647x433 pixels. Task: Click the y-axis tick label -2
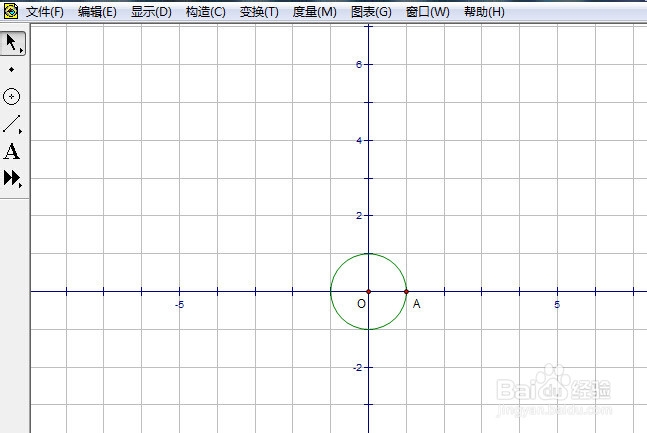pyautogui.click(x=357, y=367)
